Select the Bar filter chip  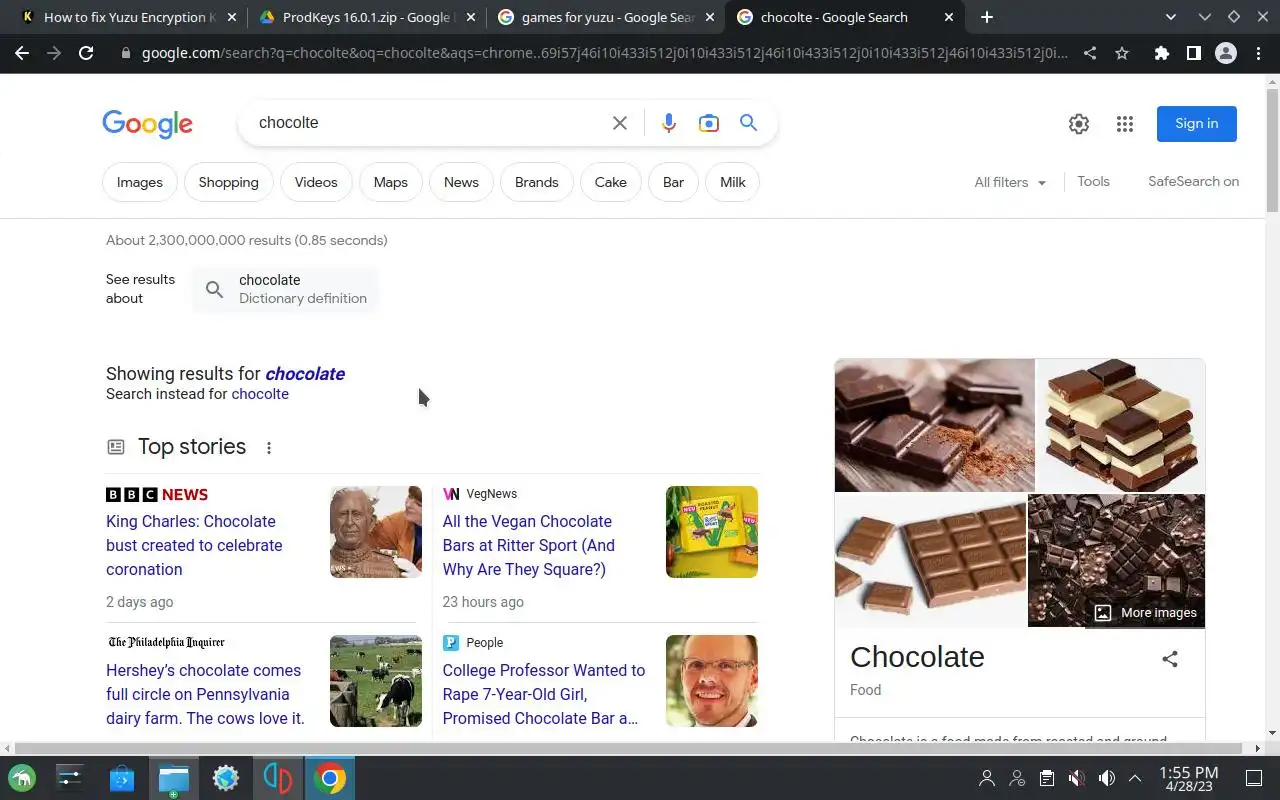pos(673,182)
